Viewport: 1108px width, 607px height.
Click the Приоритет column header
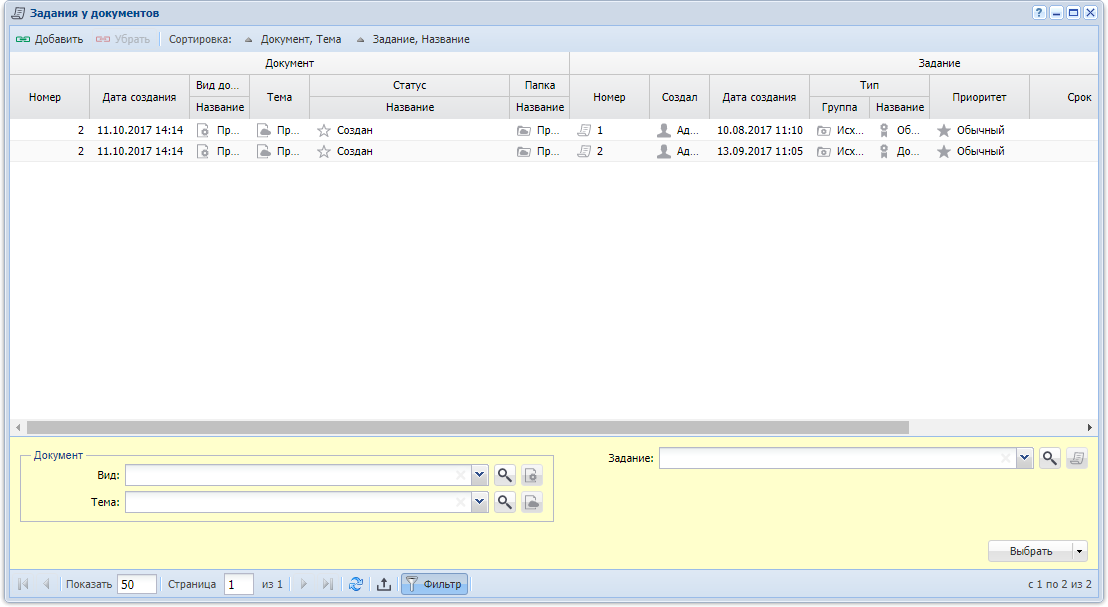pos(979,97)
